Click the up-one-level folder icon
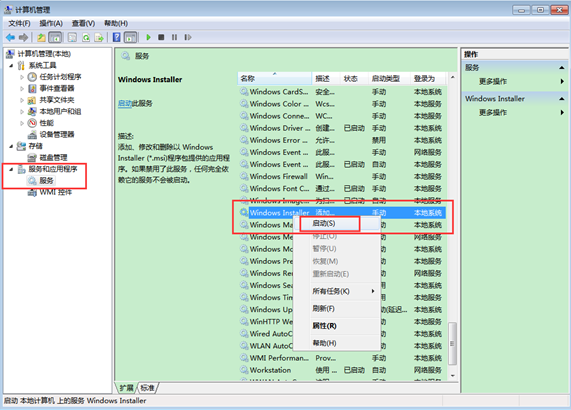The width and height of the screenshot is (571, 410). click(42, 37)
